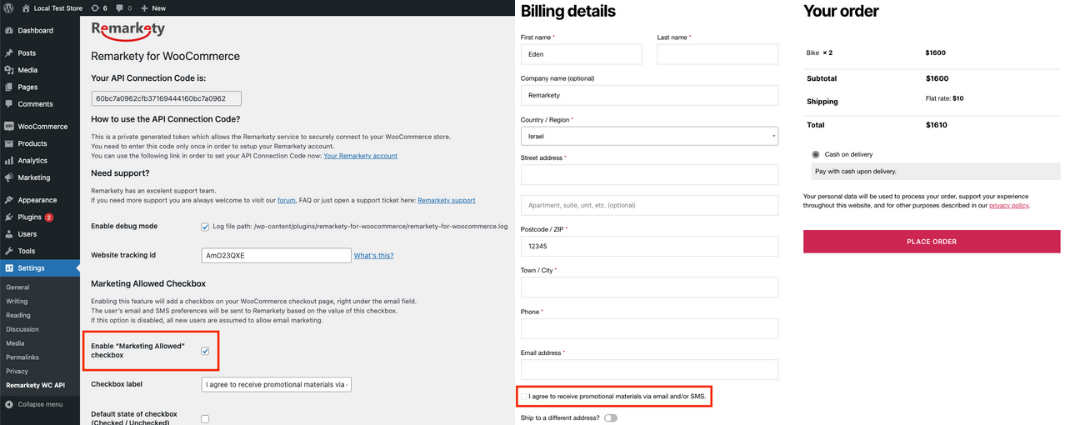Select the Cash on delivery radio button
The image size is (1080, 425).
(x=816, y=154)
